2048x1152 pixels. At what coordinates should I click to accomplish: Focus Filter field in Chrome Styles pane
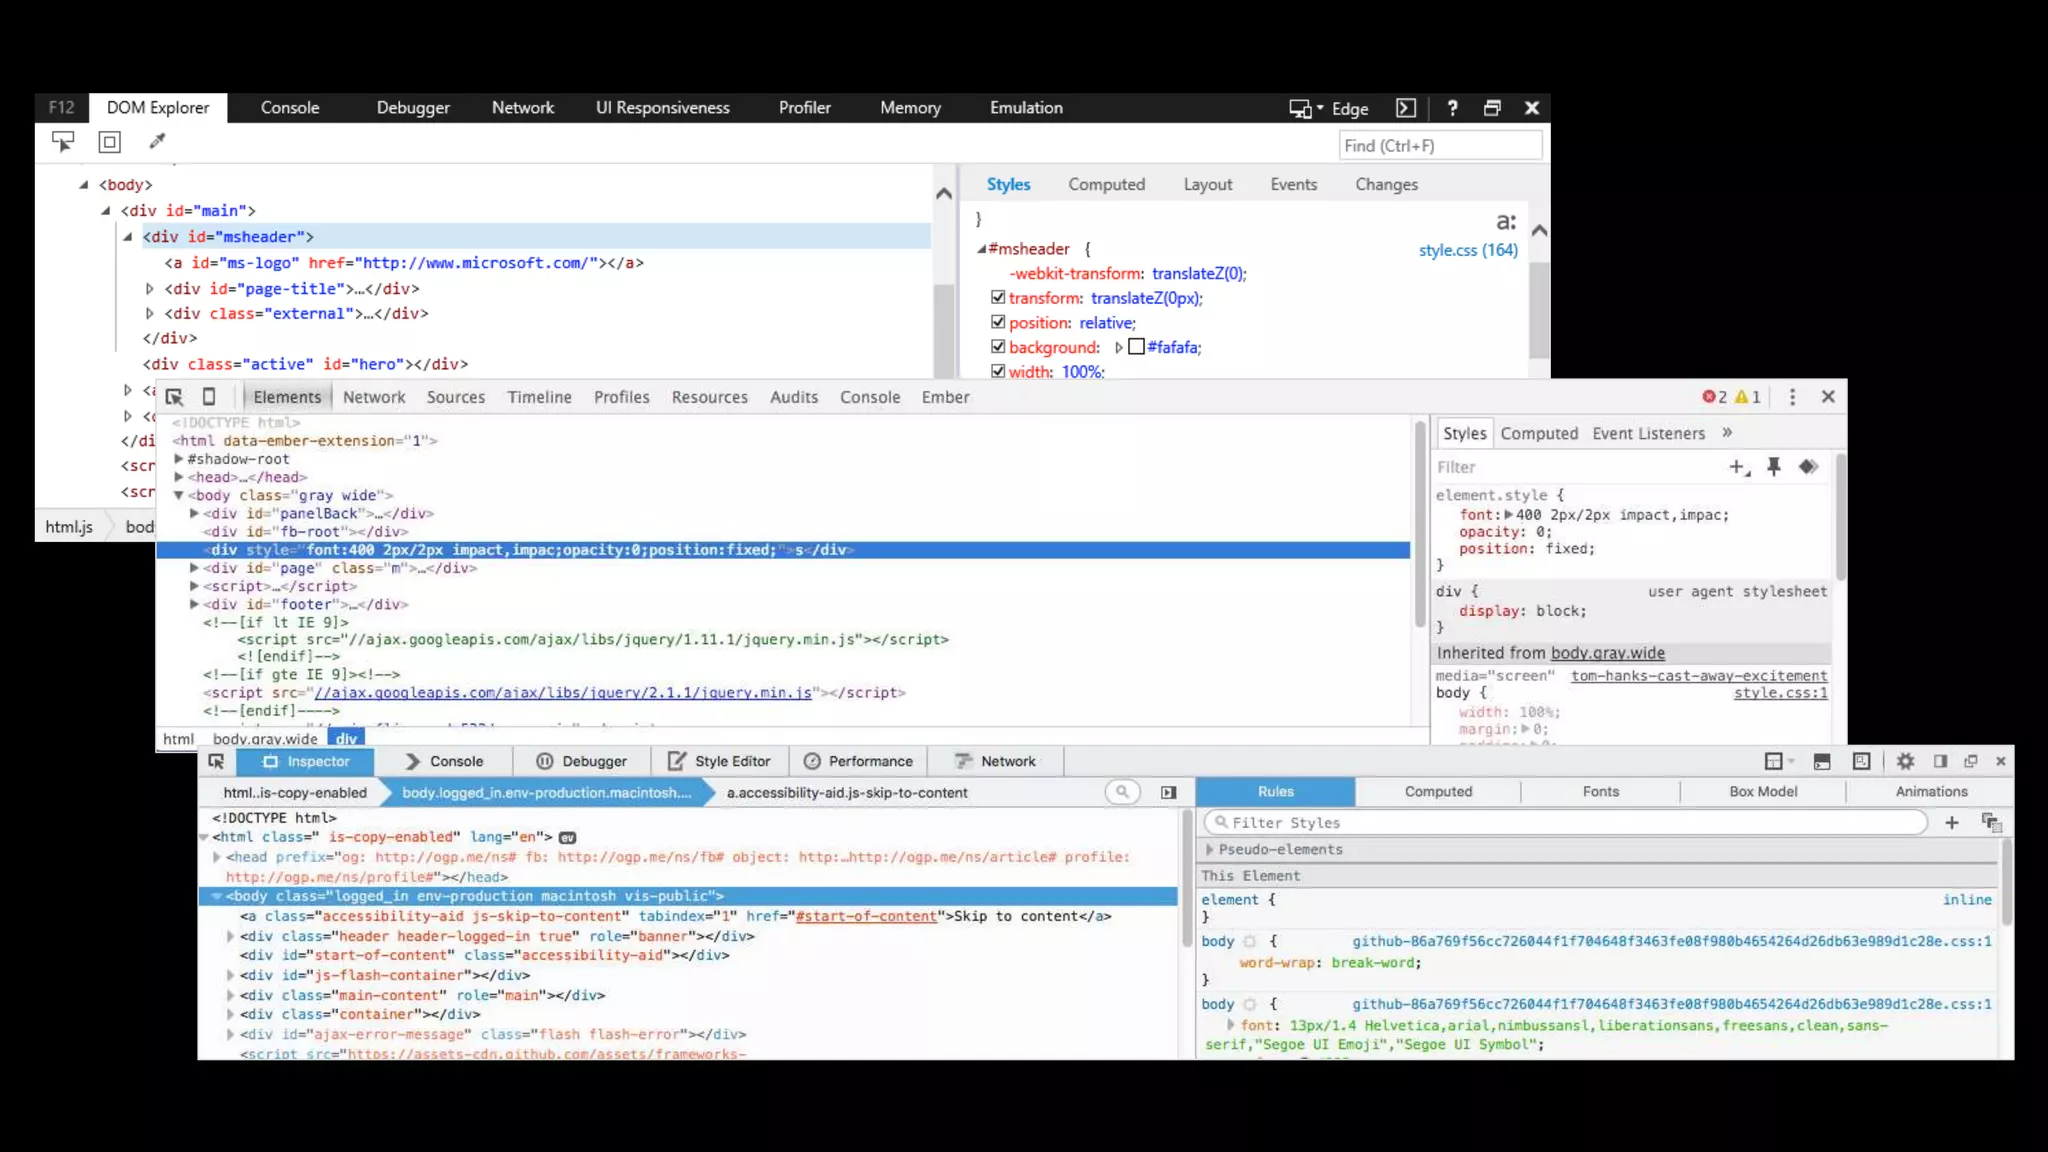point(1578,467)
